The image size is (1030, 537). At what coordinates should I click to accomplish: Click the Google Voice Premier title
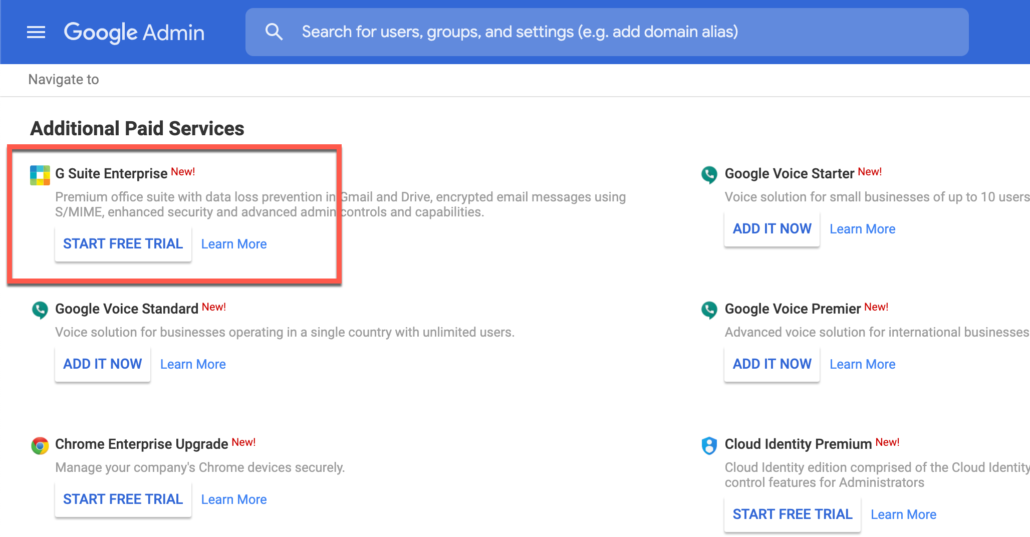[x=792, y=309]
